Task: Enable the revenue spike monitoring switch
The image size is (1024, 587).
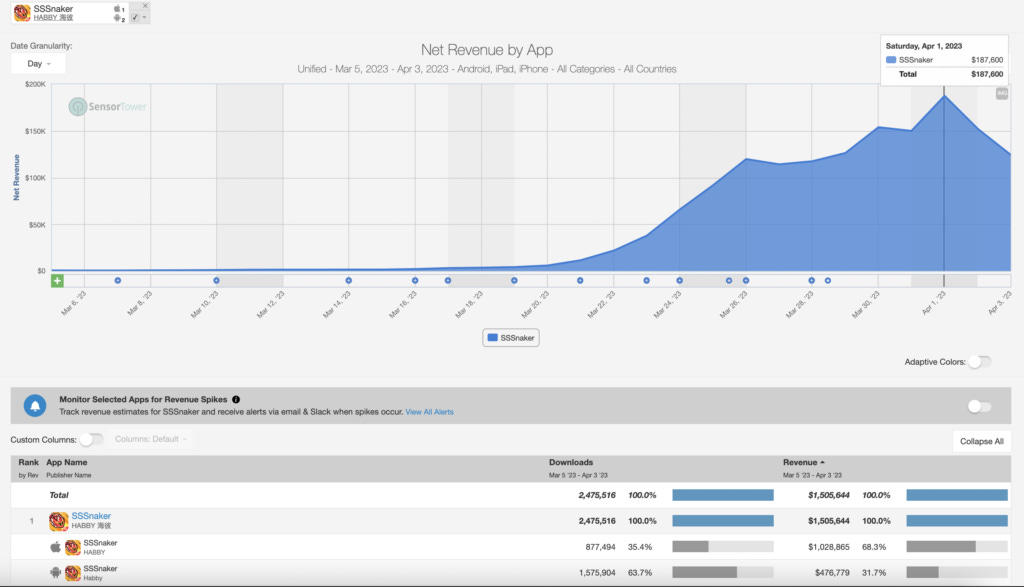Action: point(980,406)
